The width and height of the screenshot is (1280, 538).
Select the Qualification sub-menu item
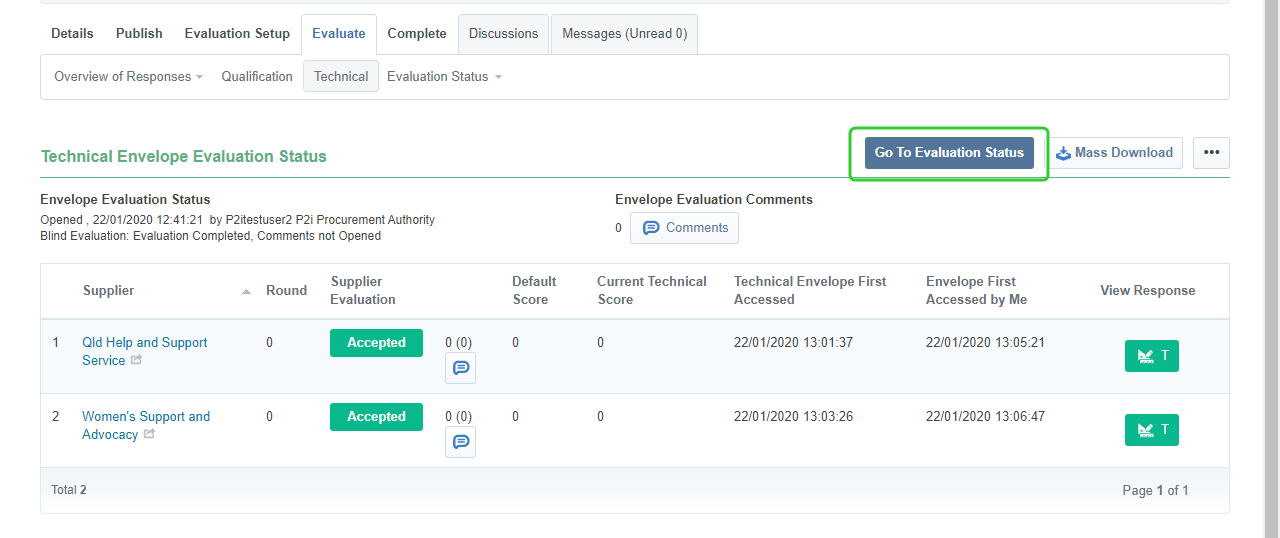pos(257,77)
